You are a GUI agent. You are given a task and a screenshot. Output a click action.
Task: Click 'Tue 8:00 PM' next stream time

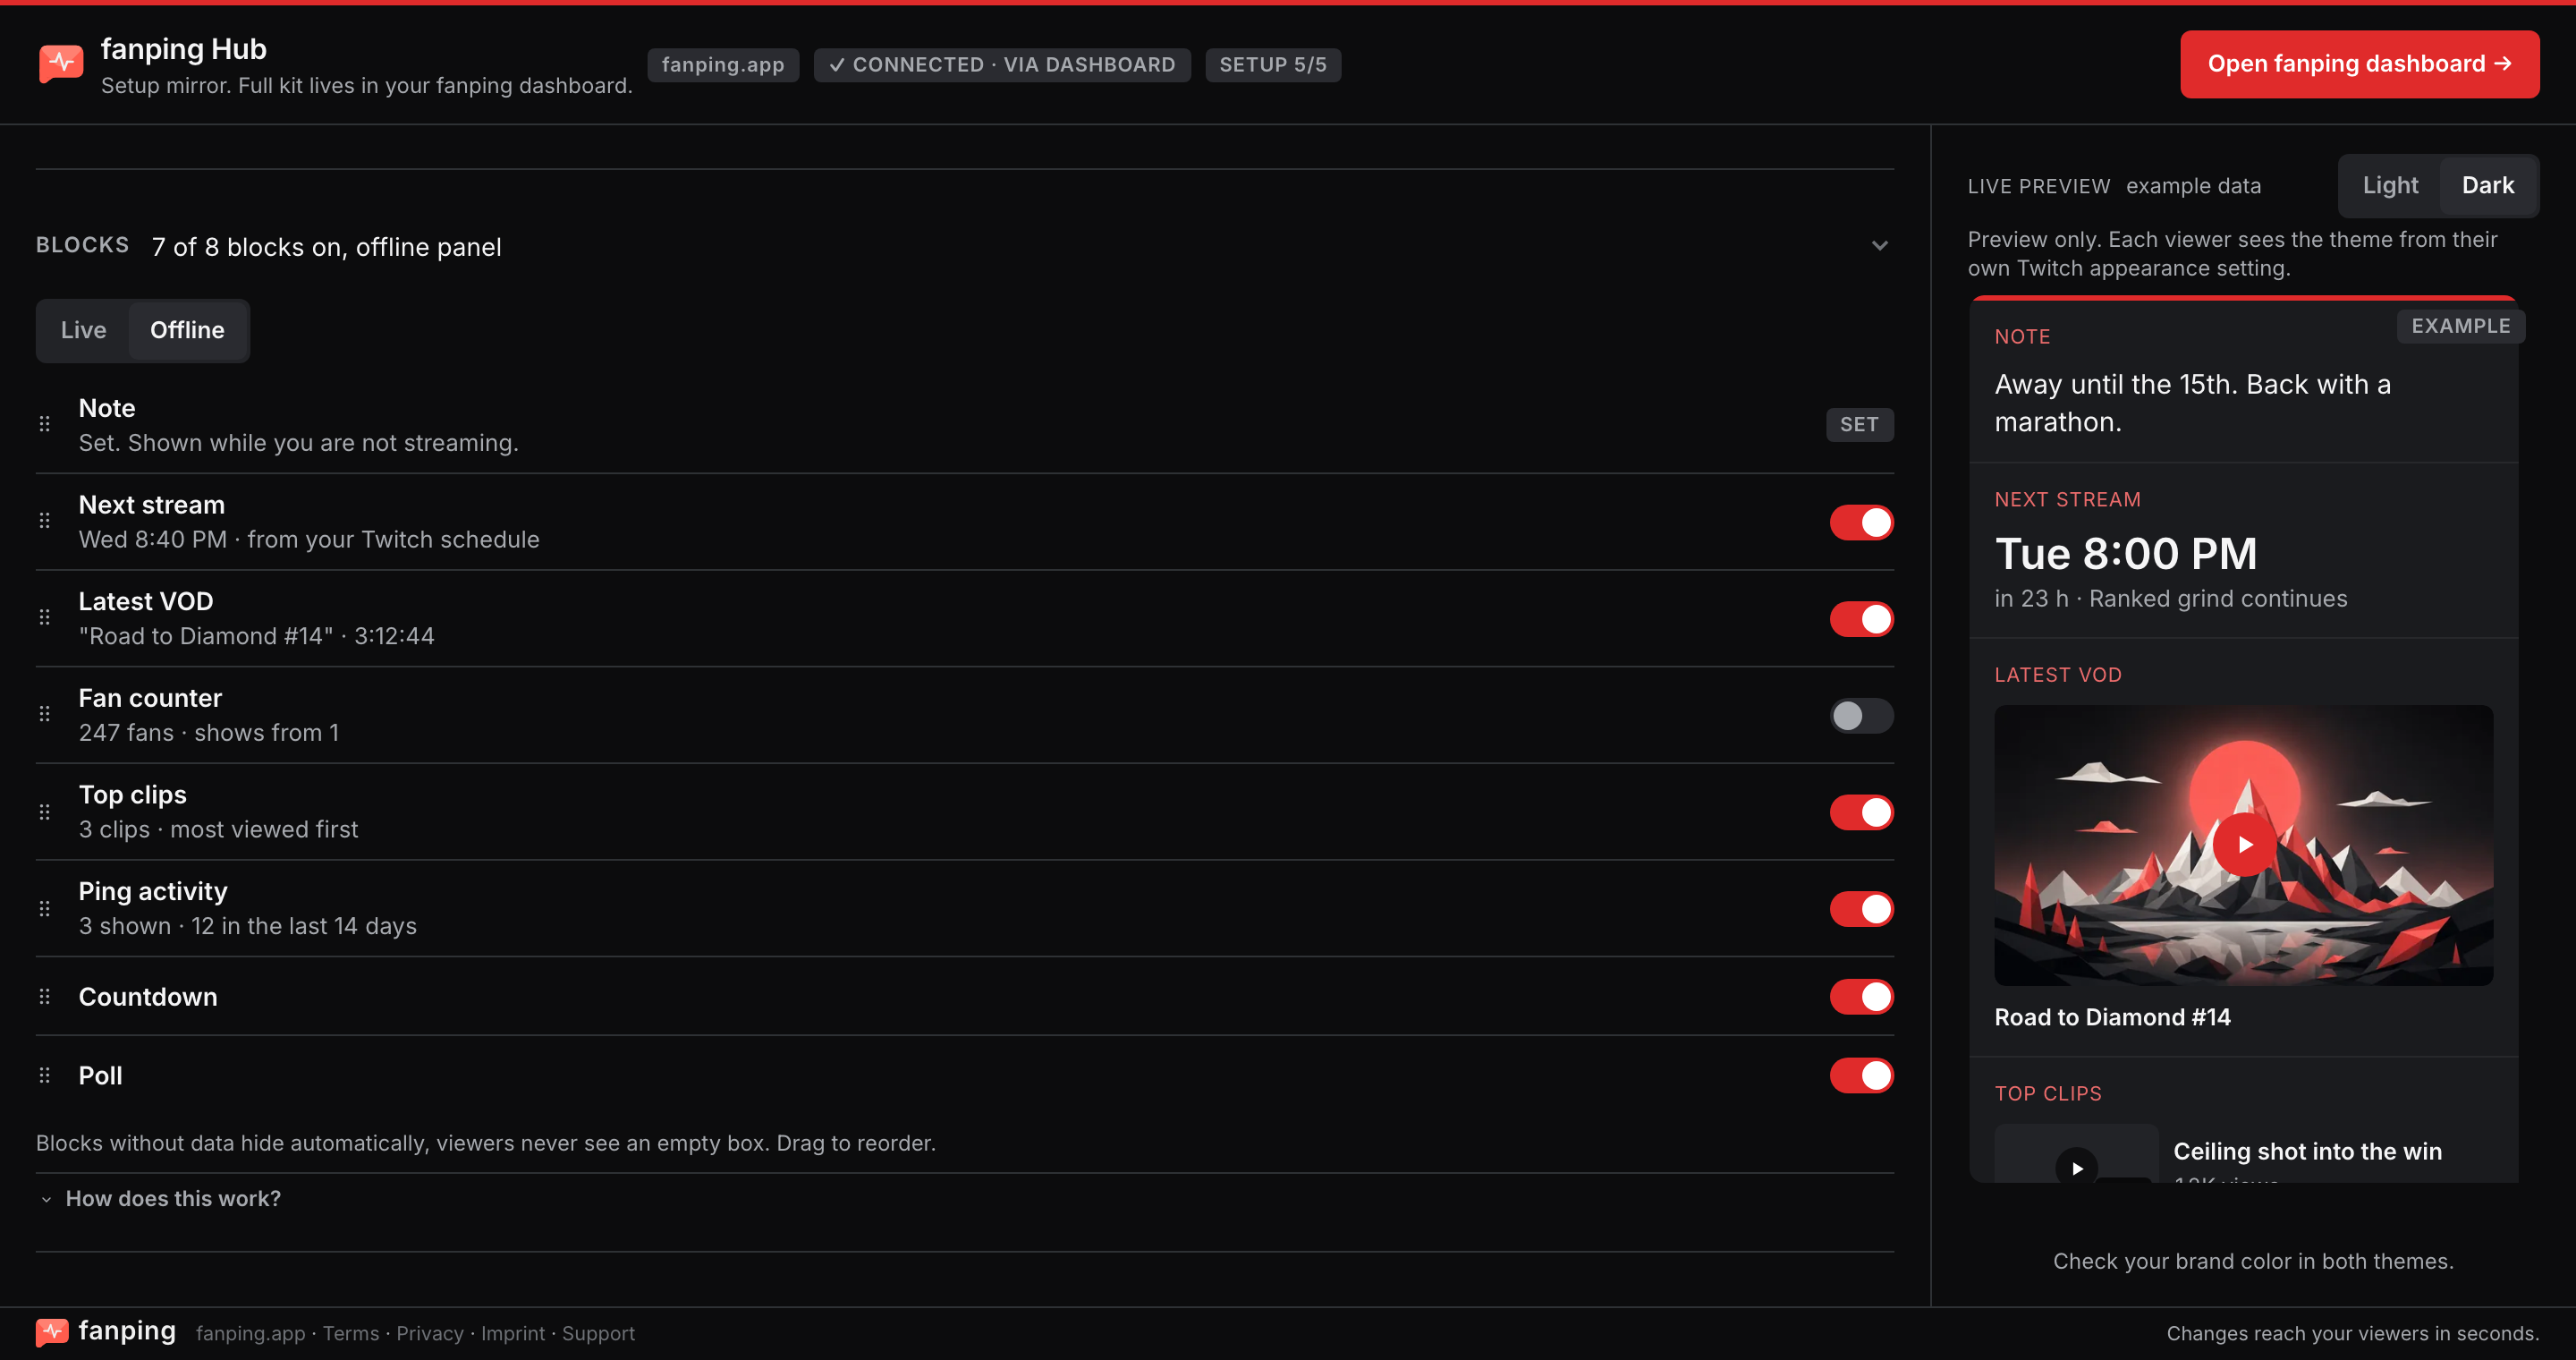click(2125, 553)
